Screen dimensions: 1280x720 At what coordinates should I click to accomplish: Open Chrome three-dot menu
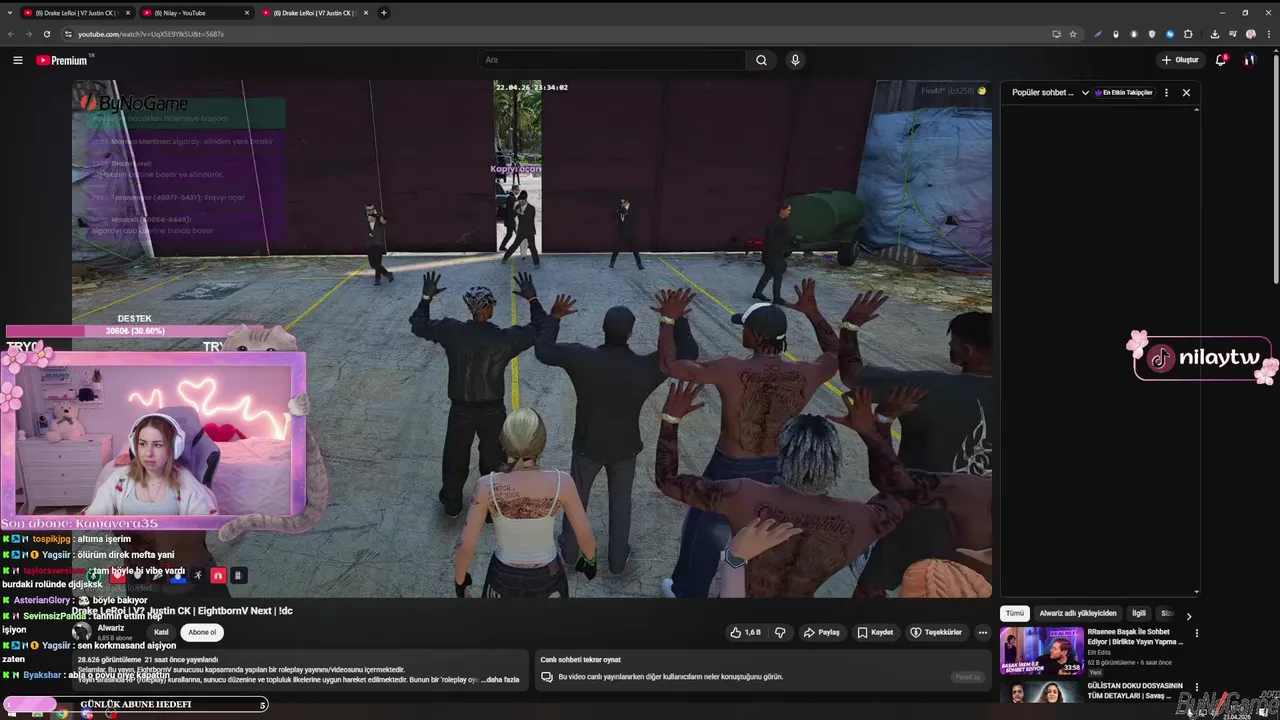(1268, 34)
